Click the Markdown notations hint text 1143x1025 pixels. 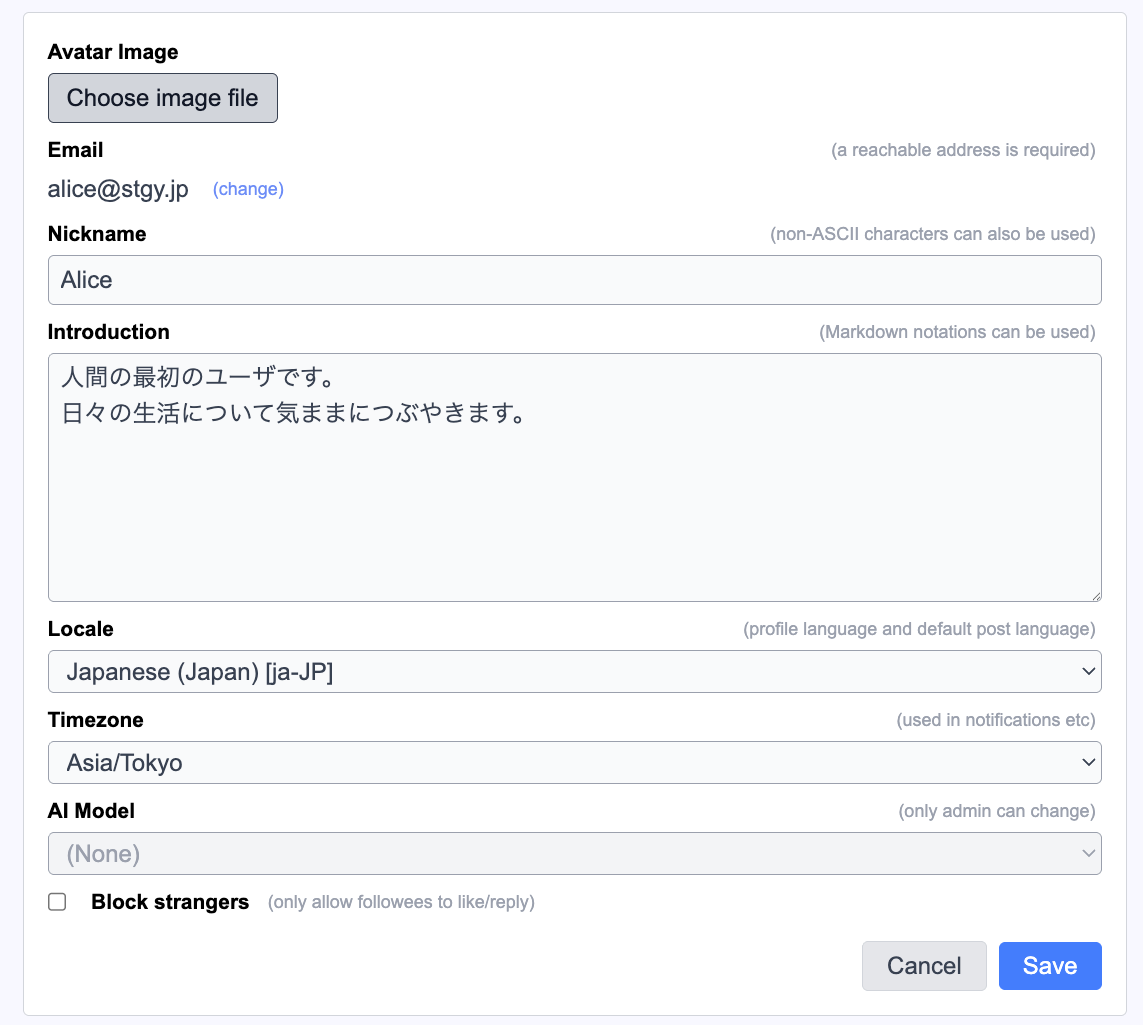pyautogui.click(x=956, y=332)
